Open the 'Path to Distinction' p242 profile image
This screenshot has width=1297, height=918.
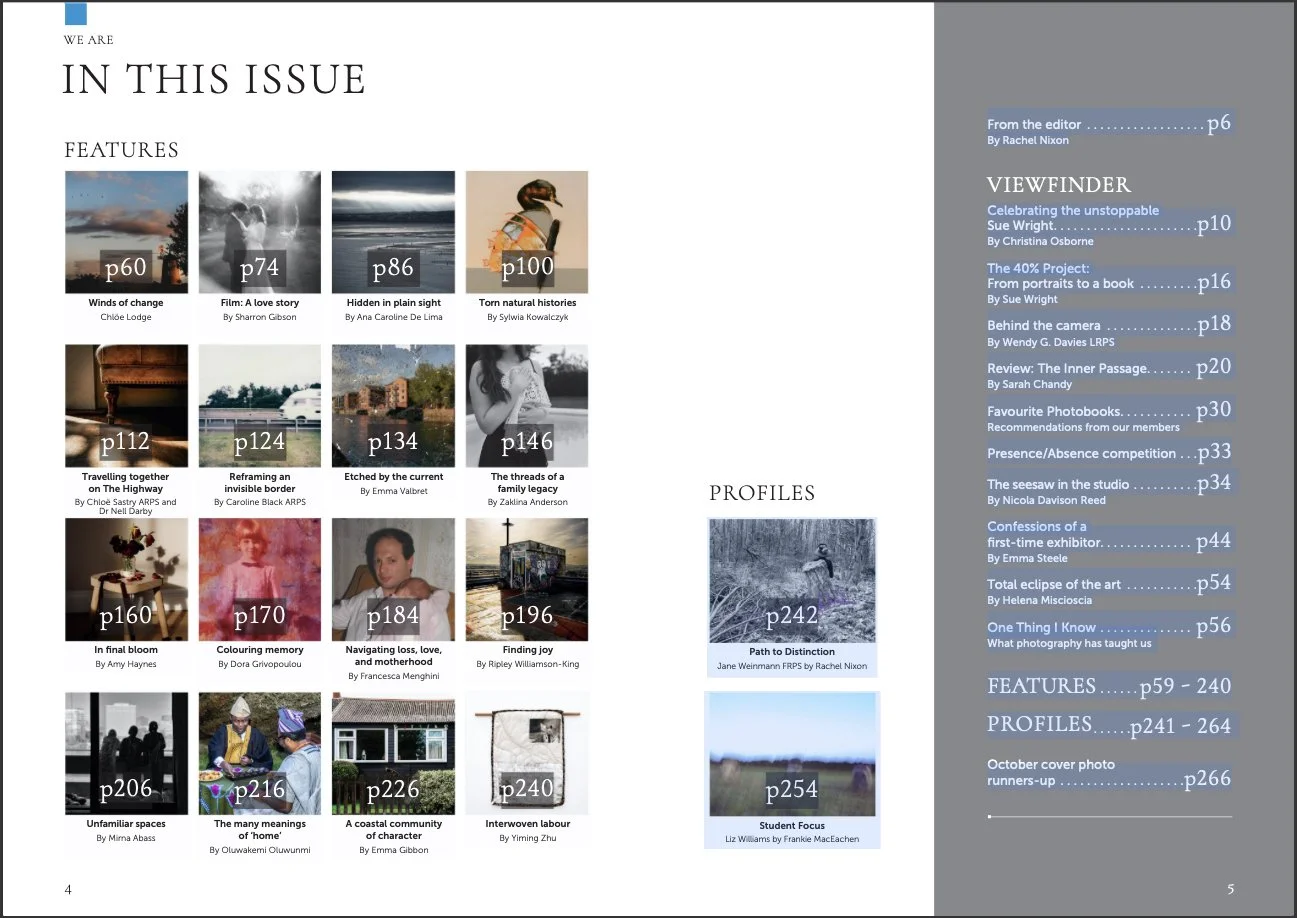[x=792, y=580]
